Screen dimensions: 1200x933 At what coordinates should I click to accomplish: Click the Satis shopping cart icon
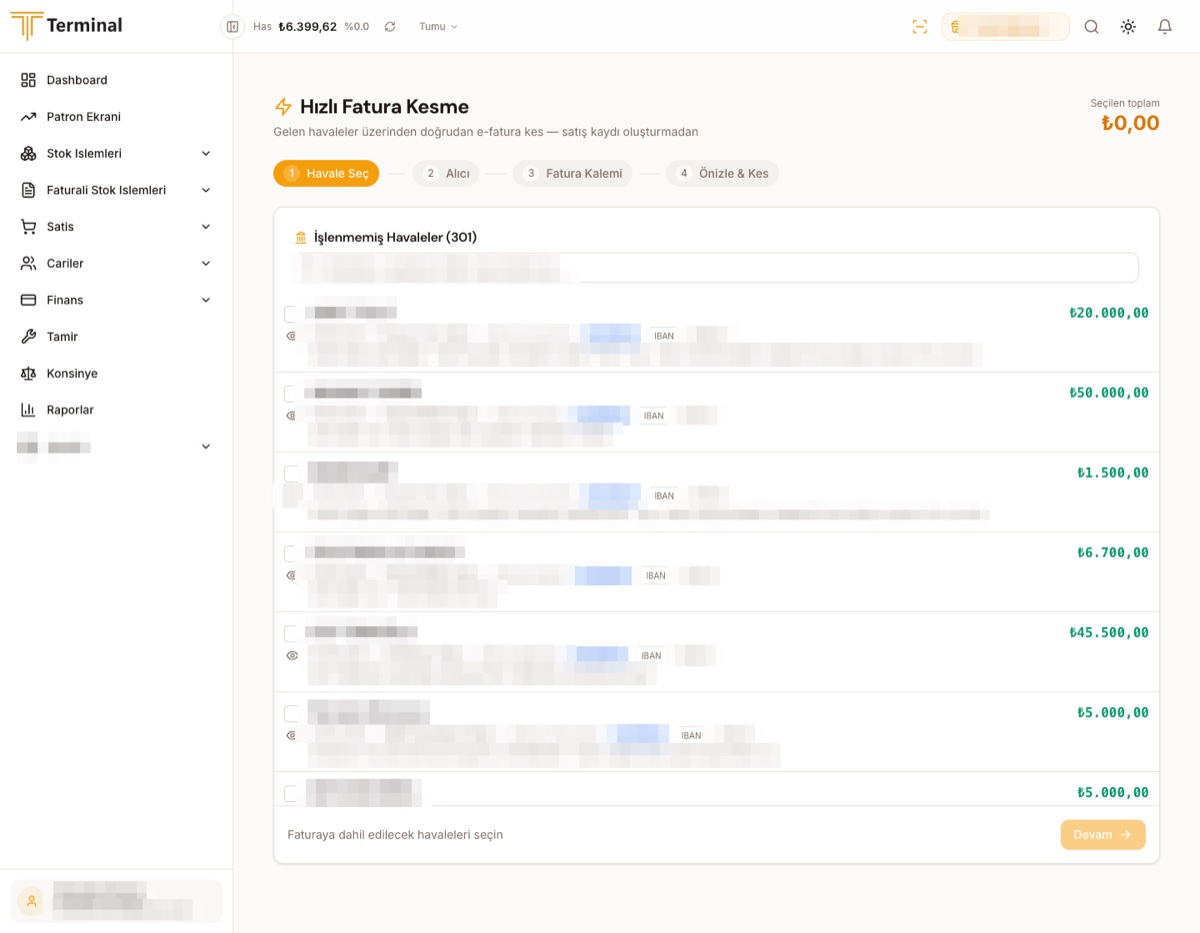tap(28, 227)
